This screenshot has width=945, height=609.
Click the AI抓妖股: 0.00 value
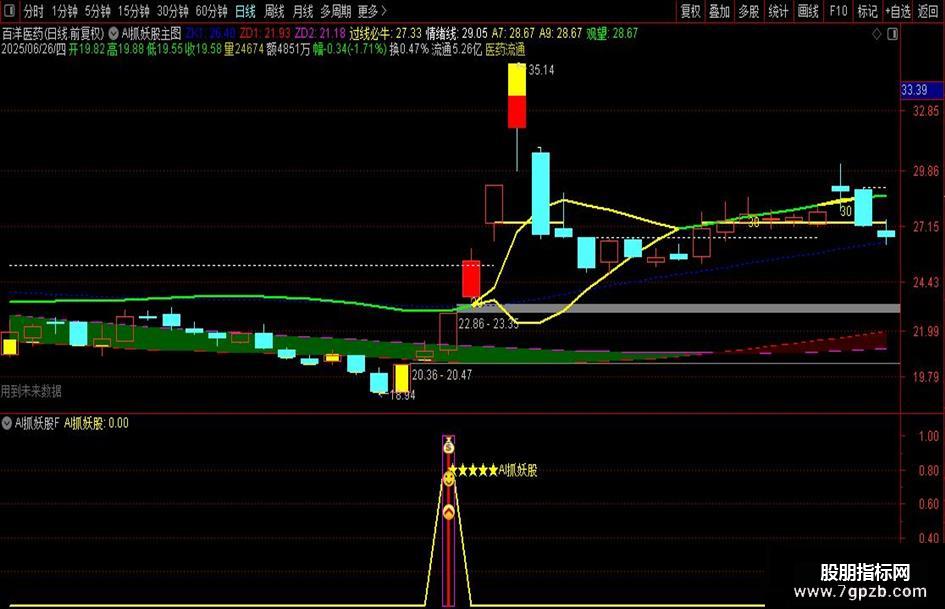tap(96, 423)
